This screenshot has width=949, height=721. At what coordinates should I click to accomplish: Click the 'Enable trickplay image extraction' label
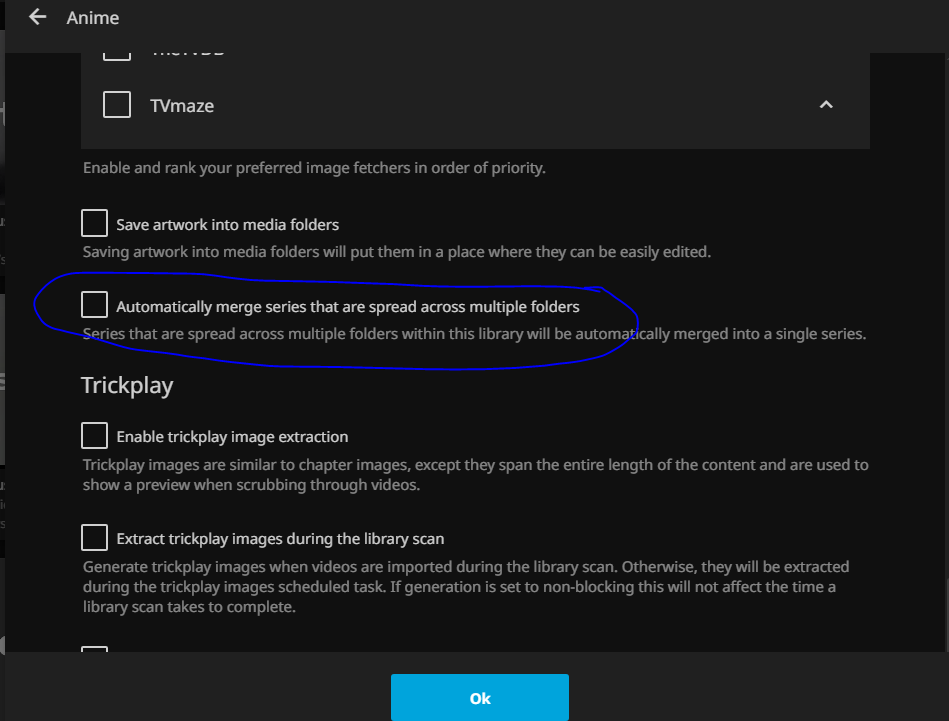click(x=232, y=436)
